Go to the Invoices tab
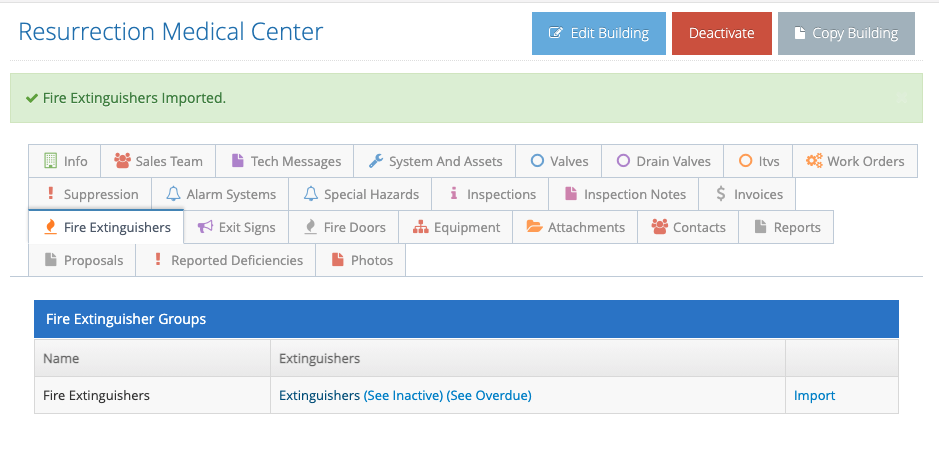939x464 pixels. pos(749,194)
